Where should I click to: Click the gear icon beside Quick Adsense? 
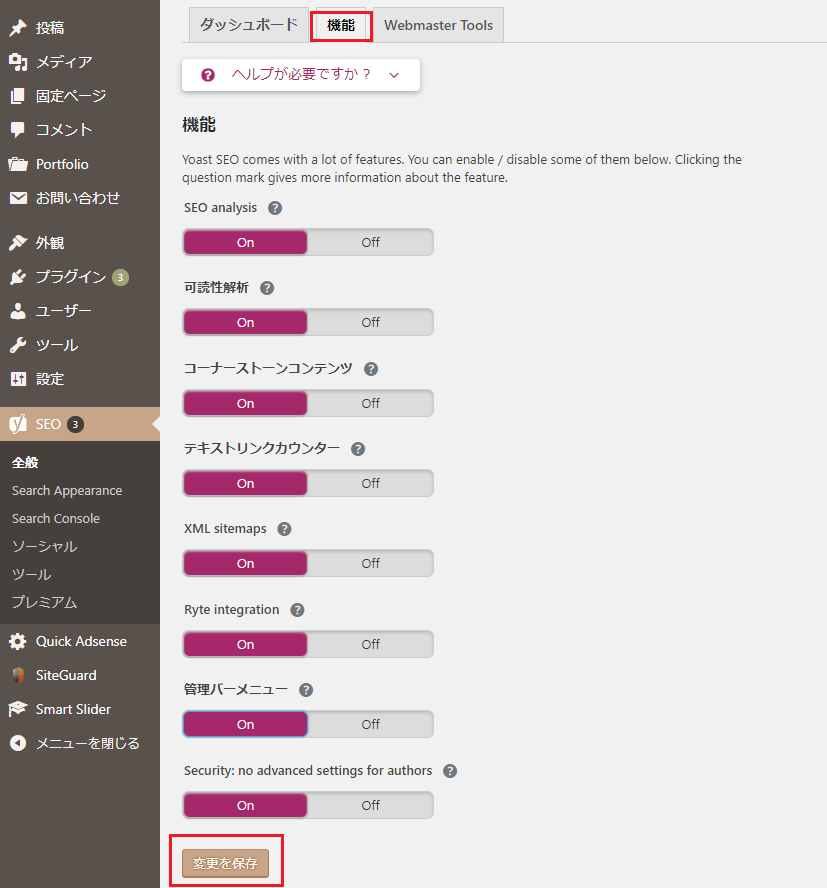18,642
